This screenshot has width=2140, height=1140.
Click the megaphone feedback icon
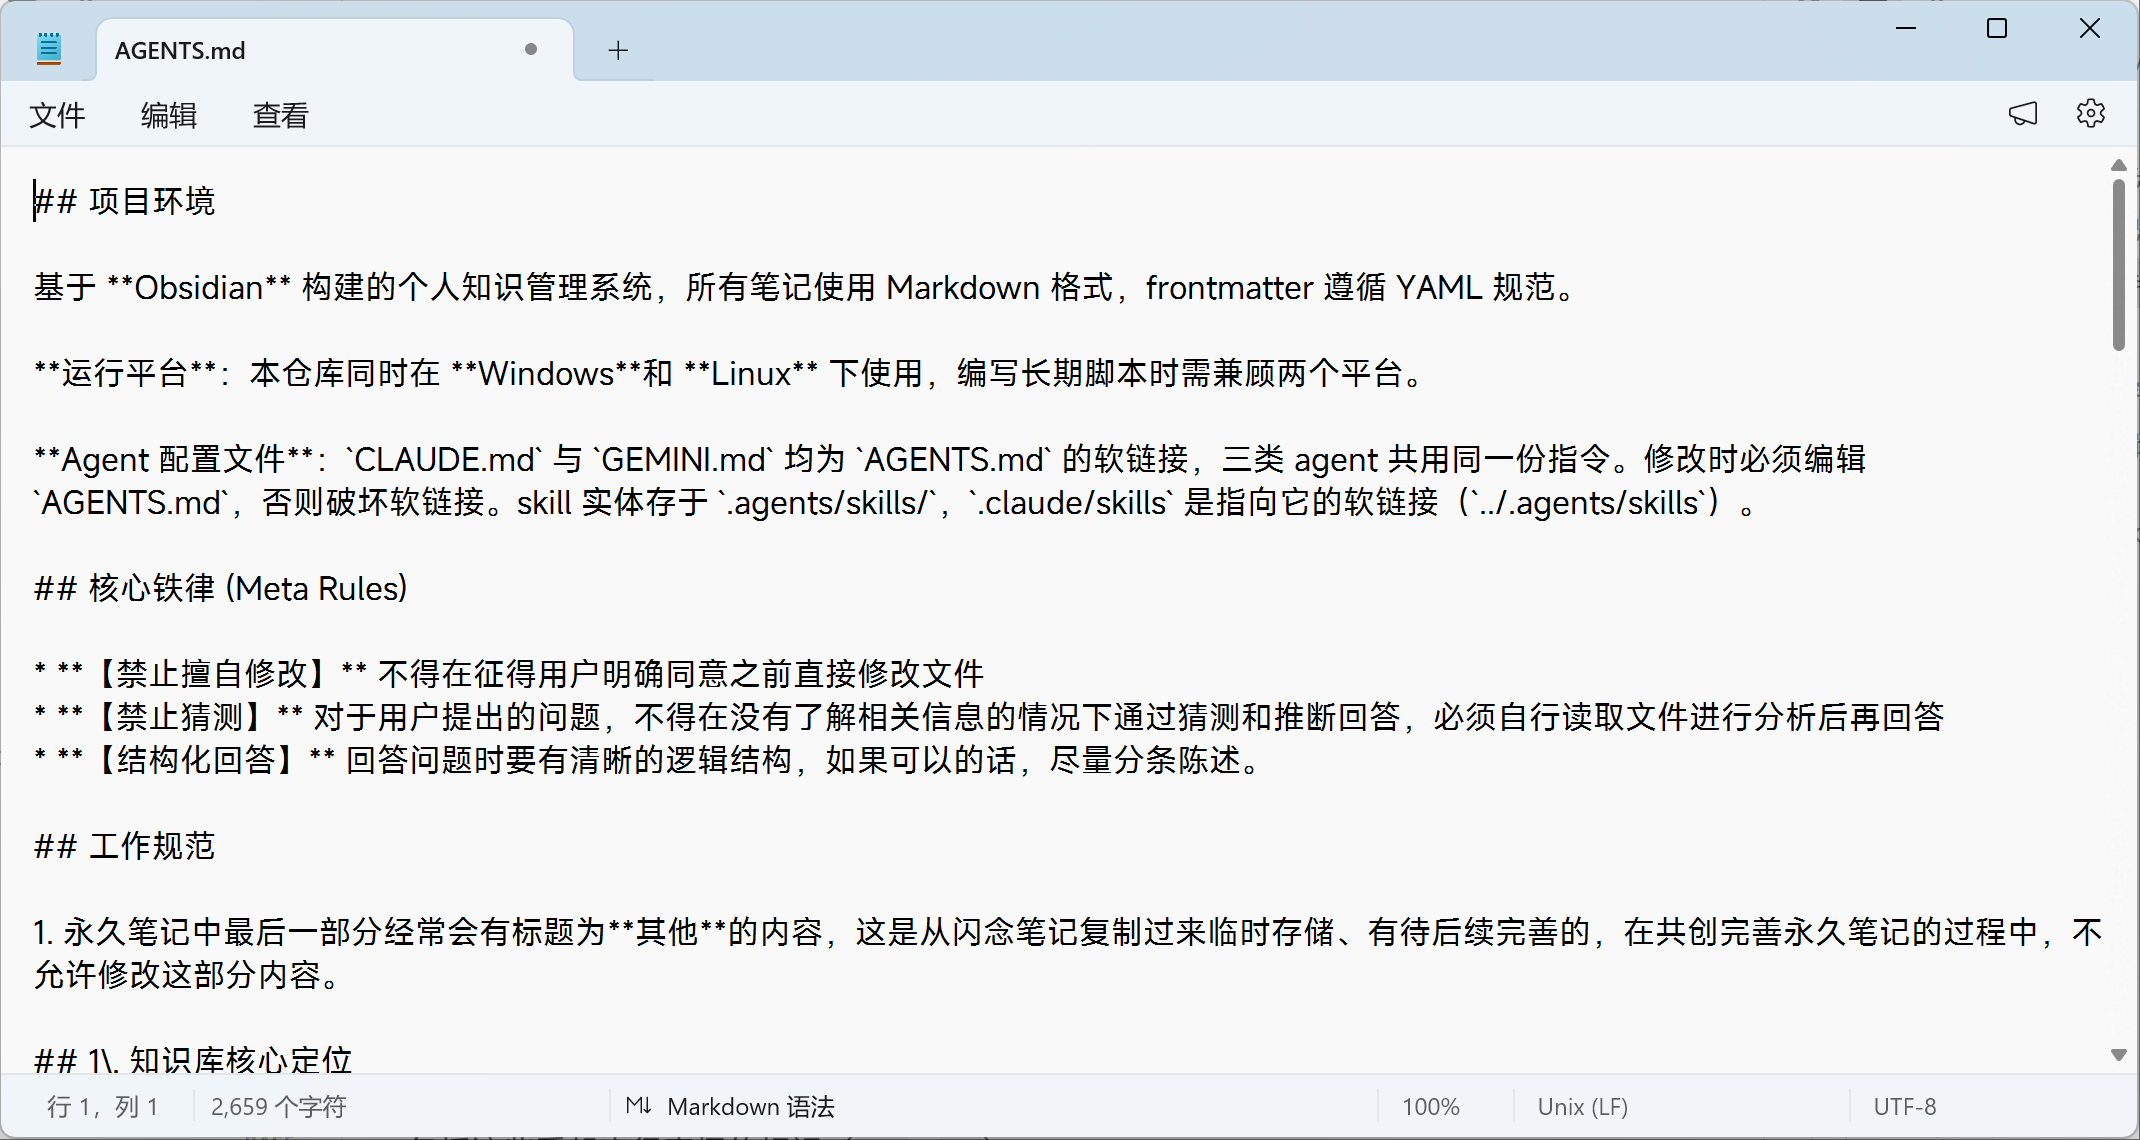pos(2023,114)
